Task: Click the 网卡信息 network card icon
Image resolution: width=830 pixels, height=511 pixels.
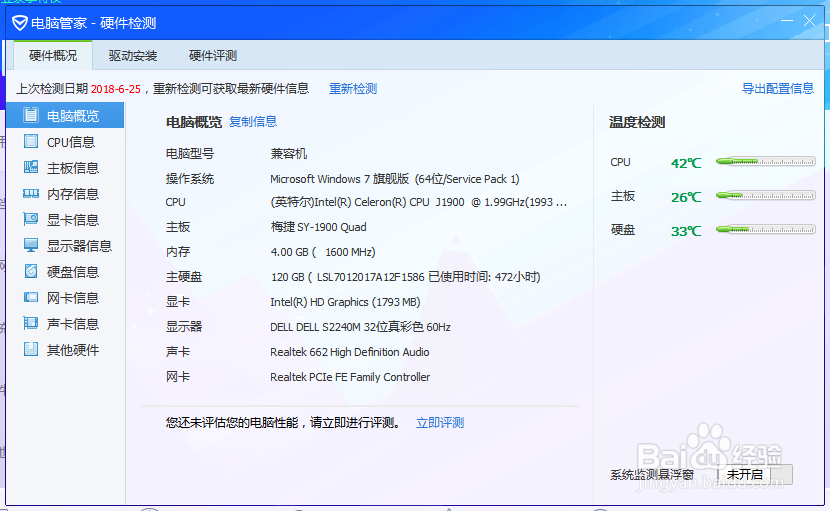Action: [x=31, y=297]
